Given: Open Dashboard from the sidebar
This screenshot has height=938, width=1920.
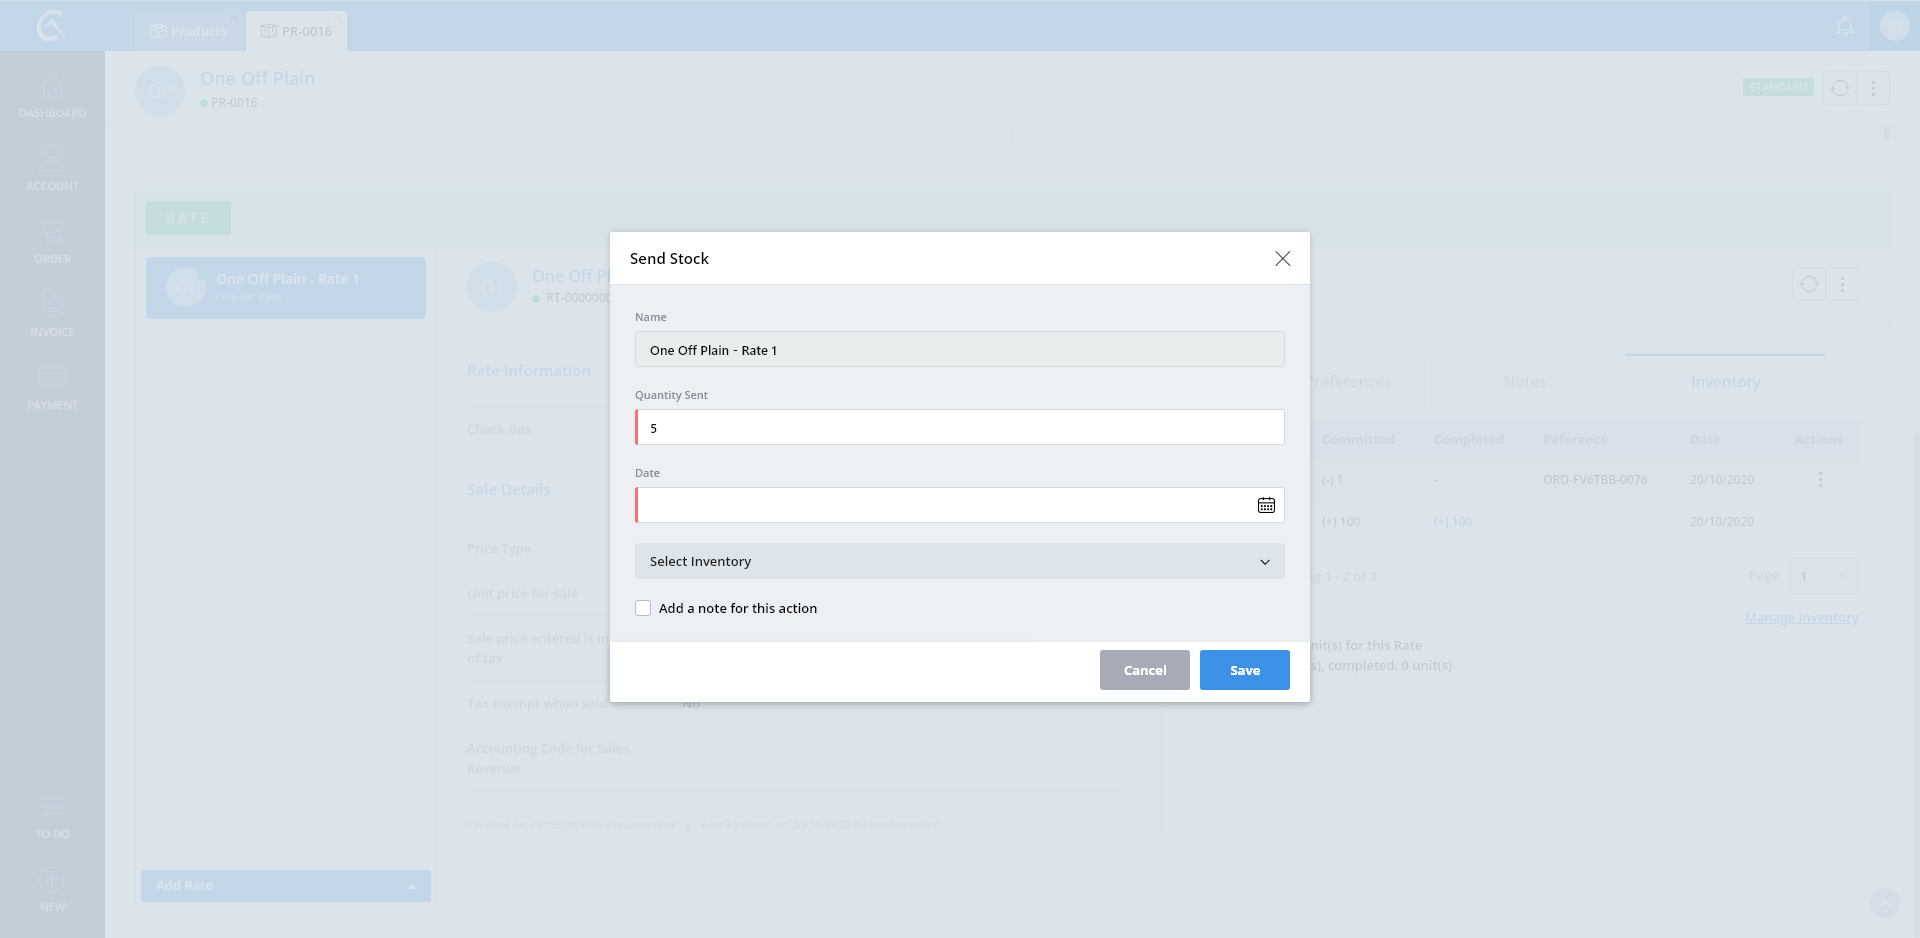Looking at the screenshot, I should coord(52,96).
